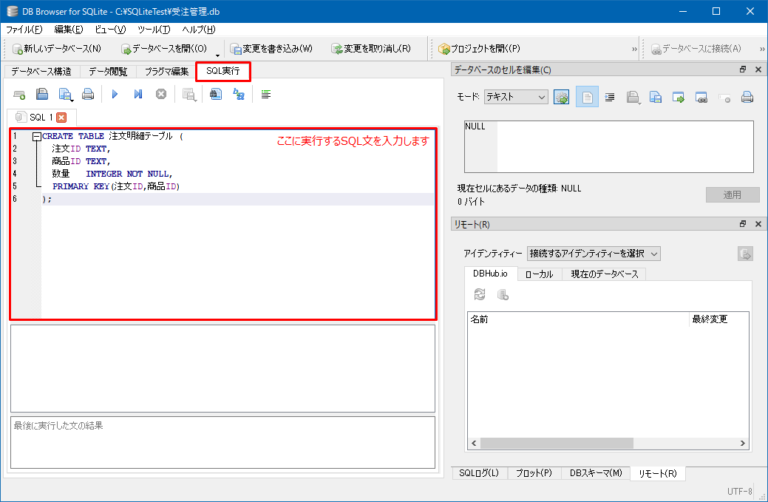The height and width of the screenshot is (502, 768).
Task: Open find and replace in the editor
Action: [239, 94]
